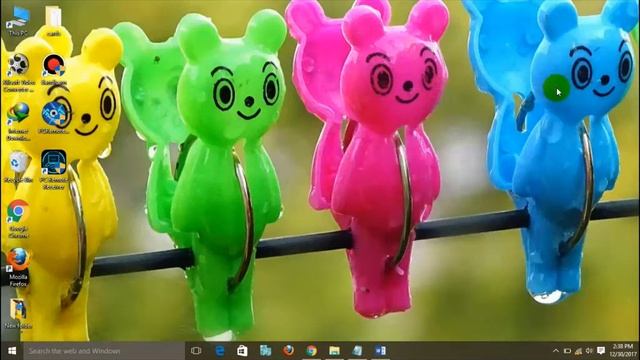The height and width of the screenshot is (360, 640).
Task: Open the taskbar clock showing 2:38 PM
Action: (x=622, y=351)
